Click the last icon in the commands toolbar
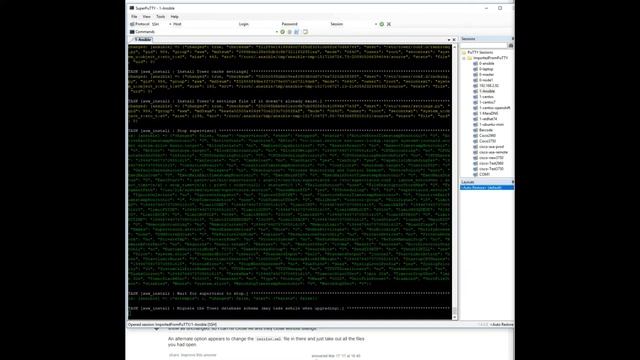Screen dimensions: 640x360 coord(305,32)
